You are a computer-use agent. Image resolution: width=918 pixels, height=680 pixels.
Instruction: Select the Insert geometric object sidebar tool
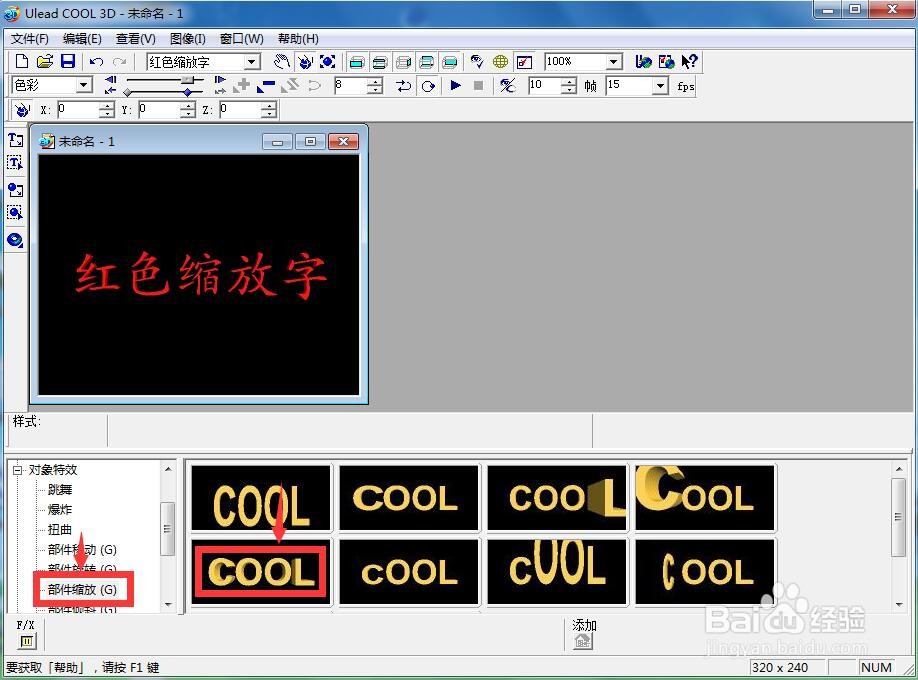pyautogui.click(x=15, y=240)
